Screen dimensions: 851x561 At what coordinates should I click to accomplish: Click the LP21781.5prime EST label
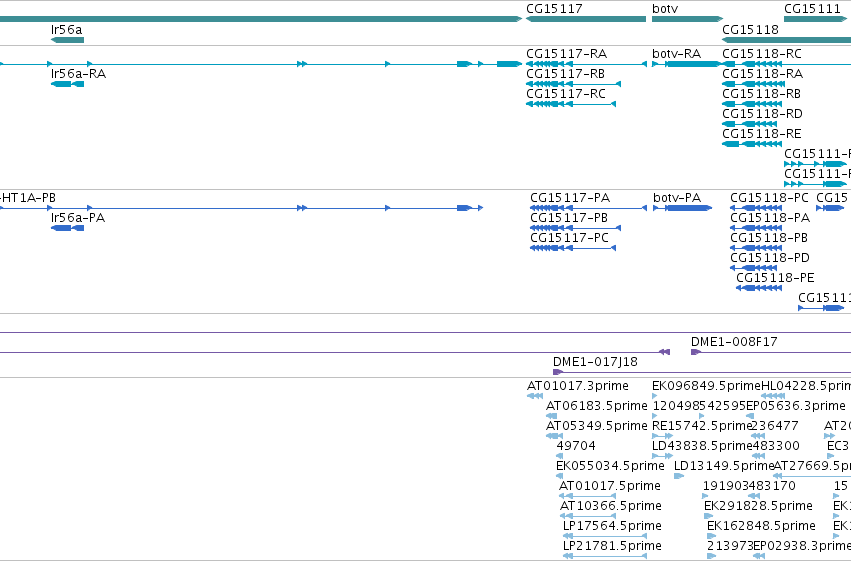click(x=612, y=547)
